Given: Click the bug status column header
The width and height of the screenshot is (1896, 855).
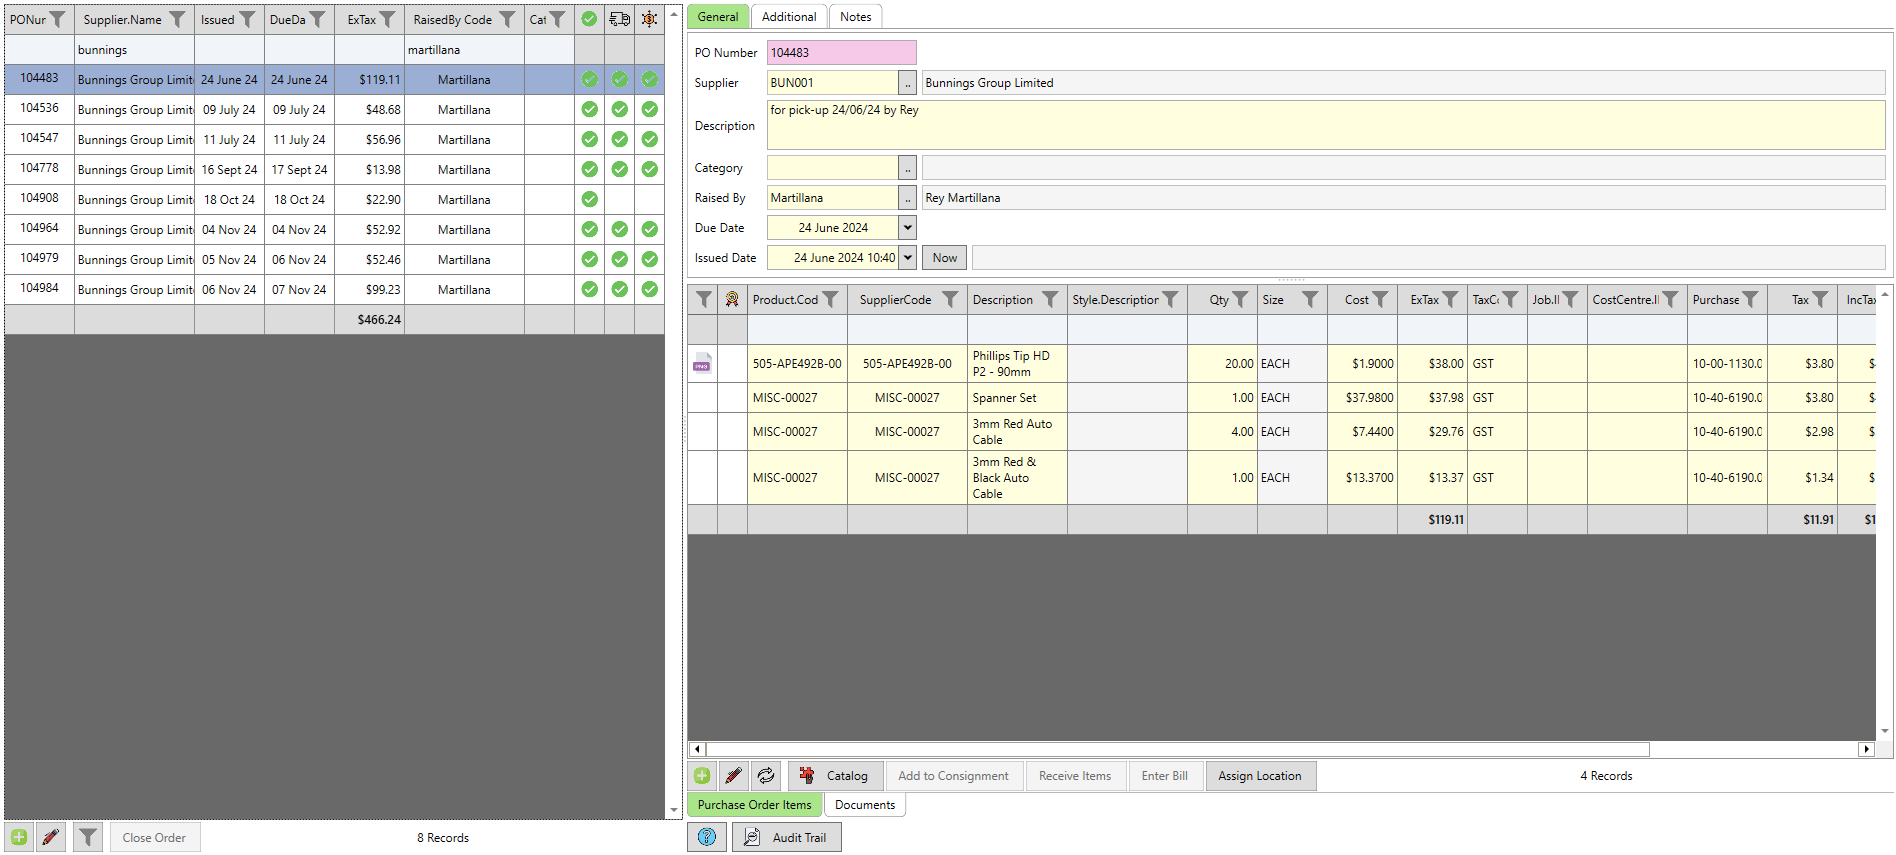Looking at the screenshot, I should pyautogui.click(x=650, y=19).
